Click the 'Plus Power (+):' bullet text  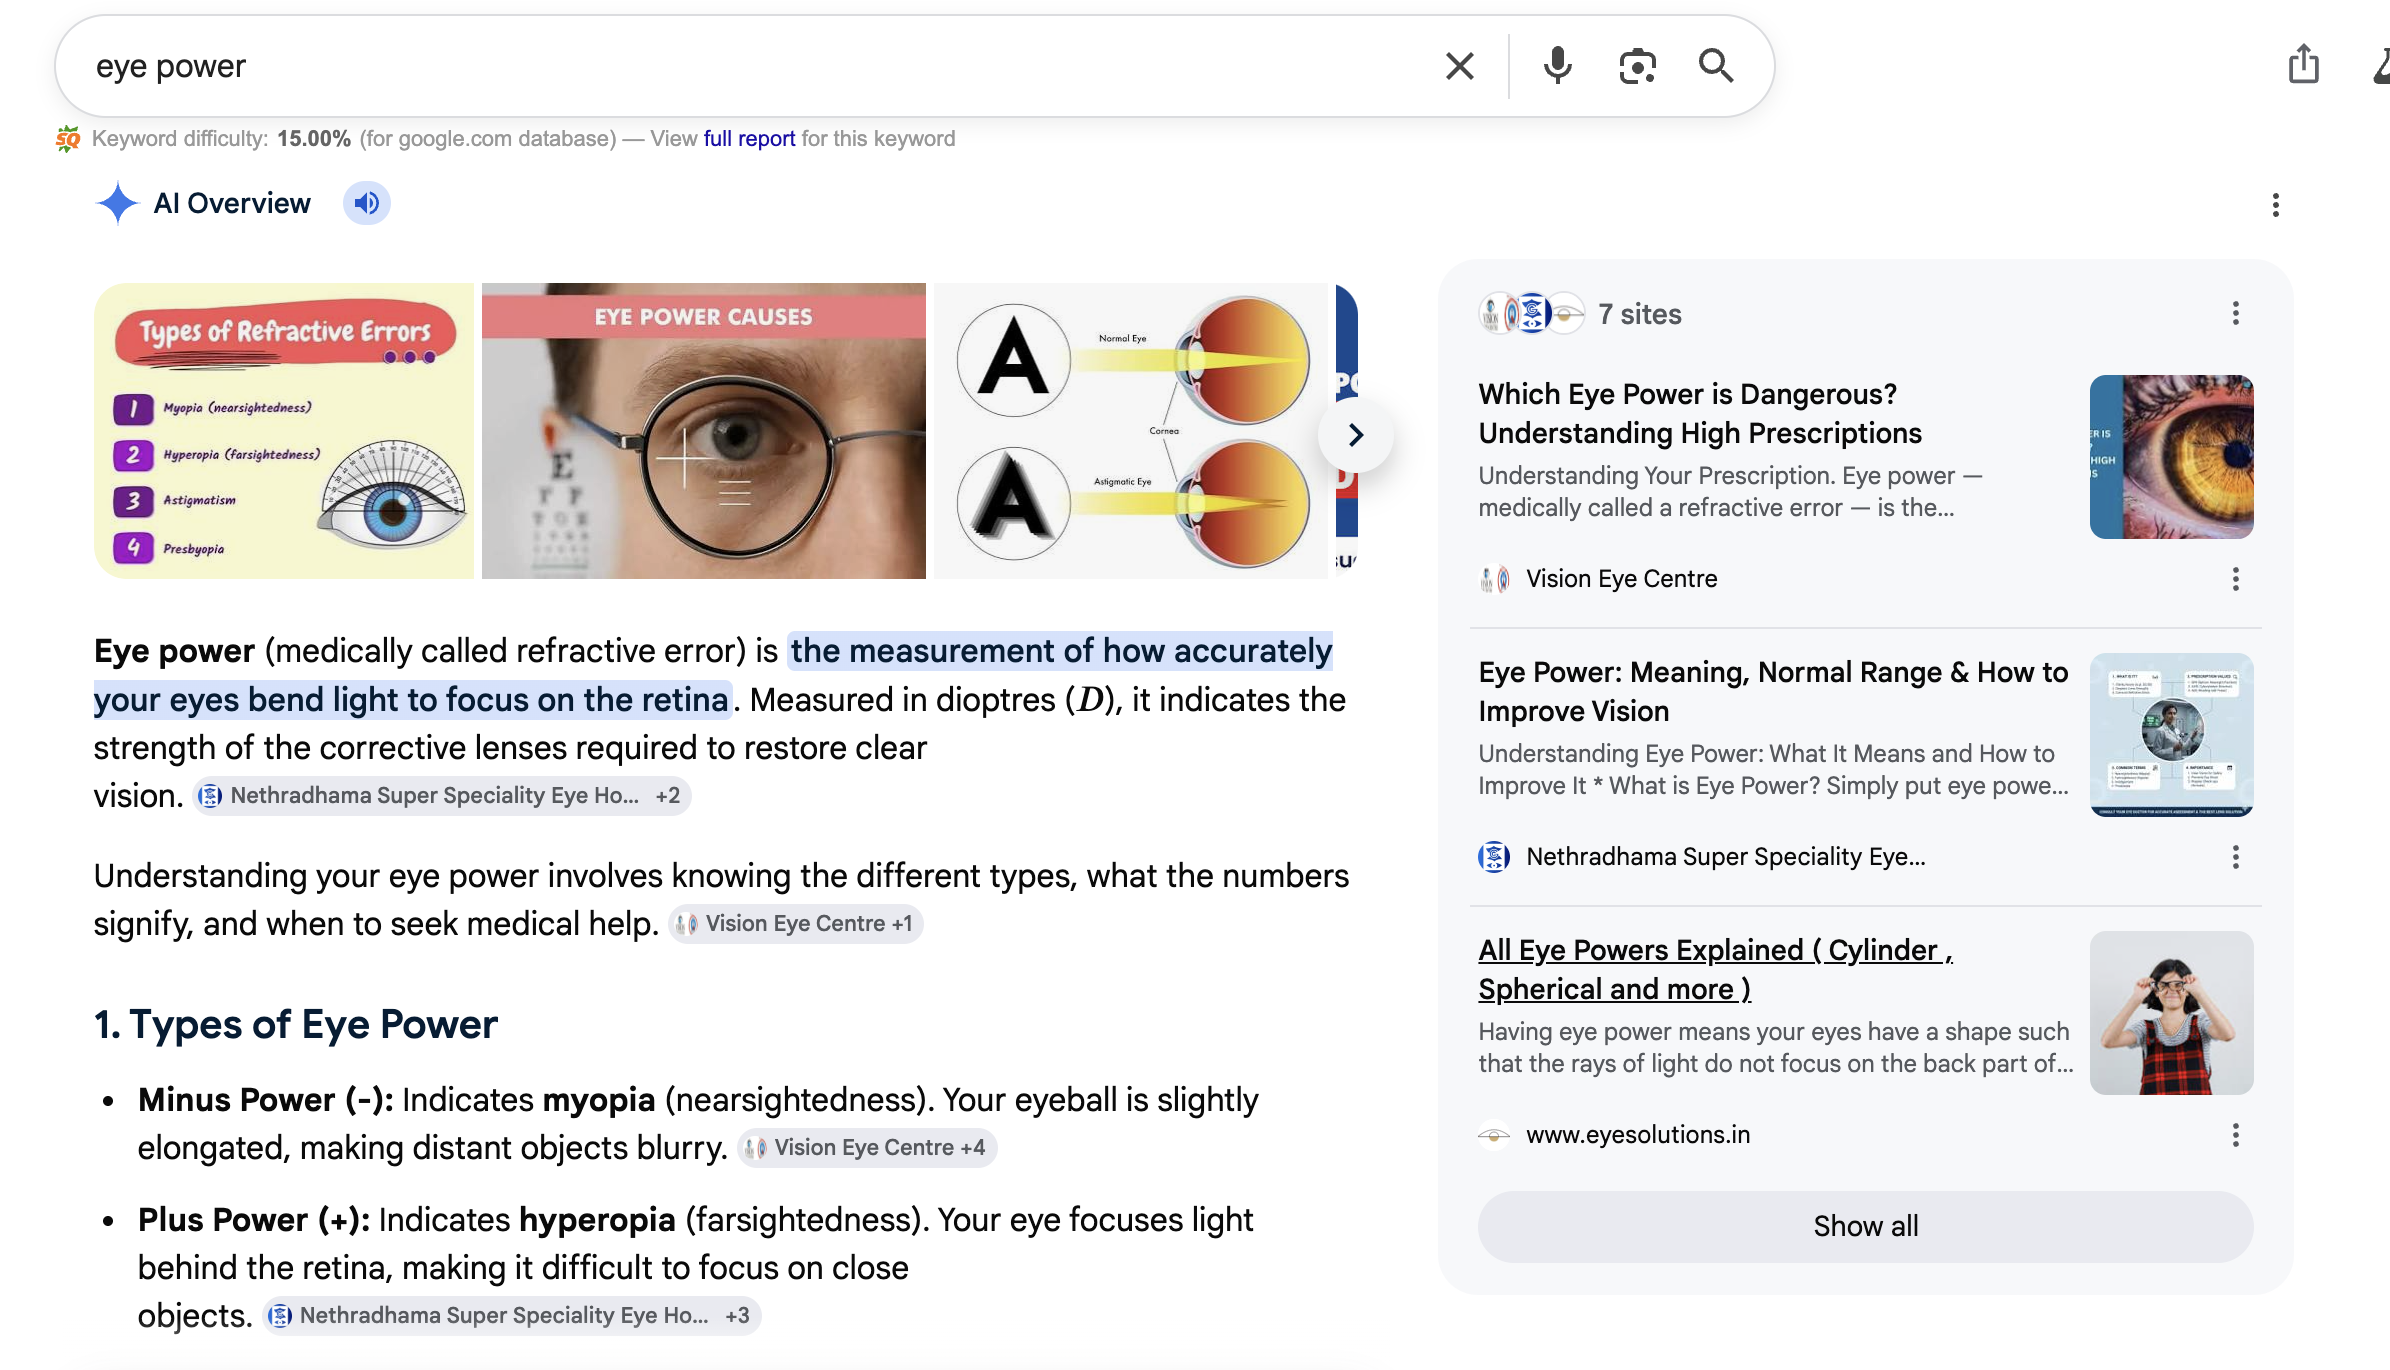pos(254,1220)
